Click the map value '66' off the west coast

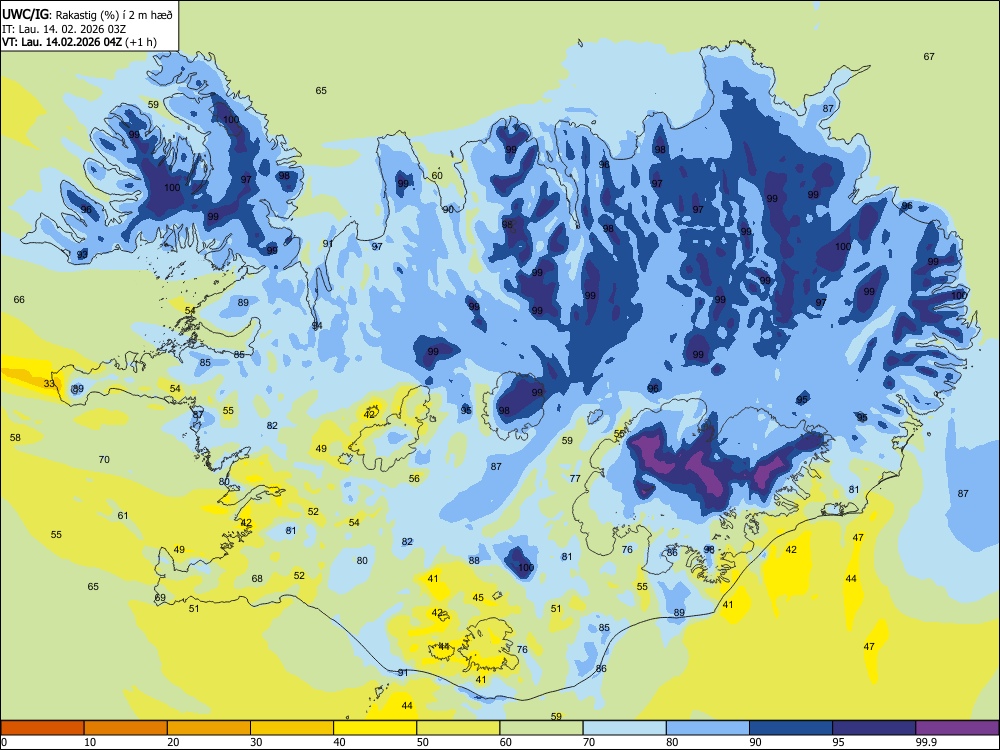pos(19,299)
